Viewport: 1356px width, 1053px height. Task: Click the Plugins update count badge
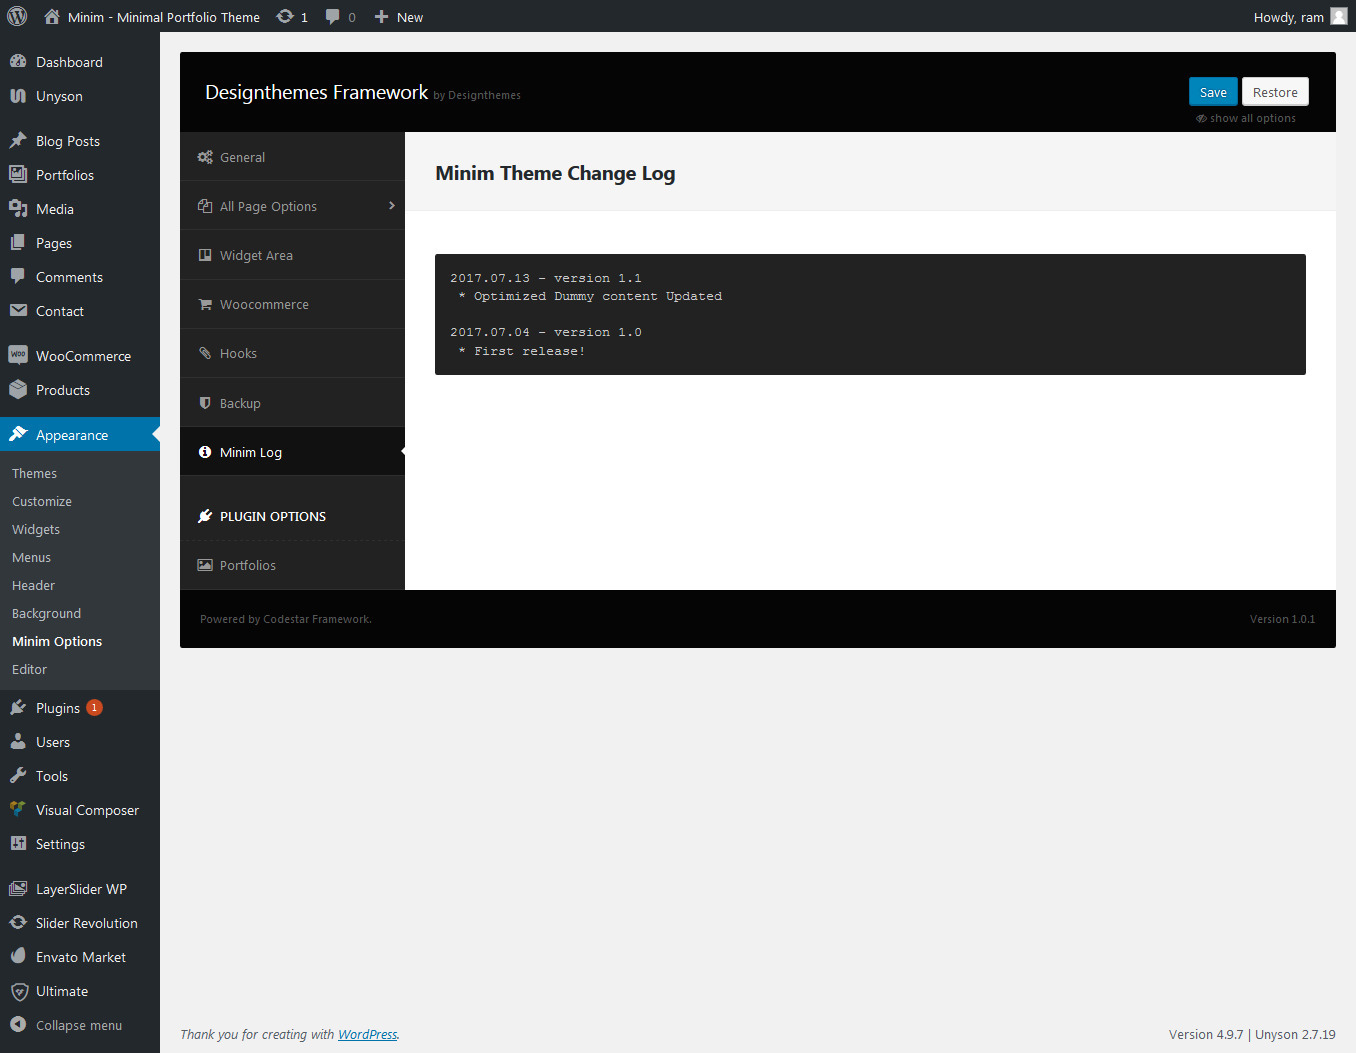[94, 707]
